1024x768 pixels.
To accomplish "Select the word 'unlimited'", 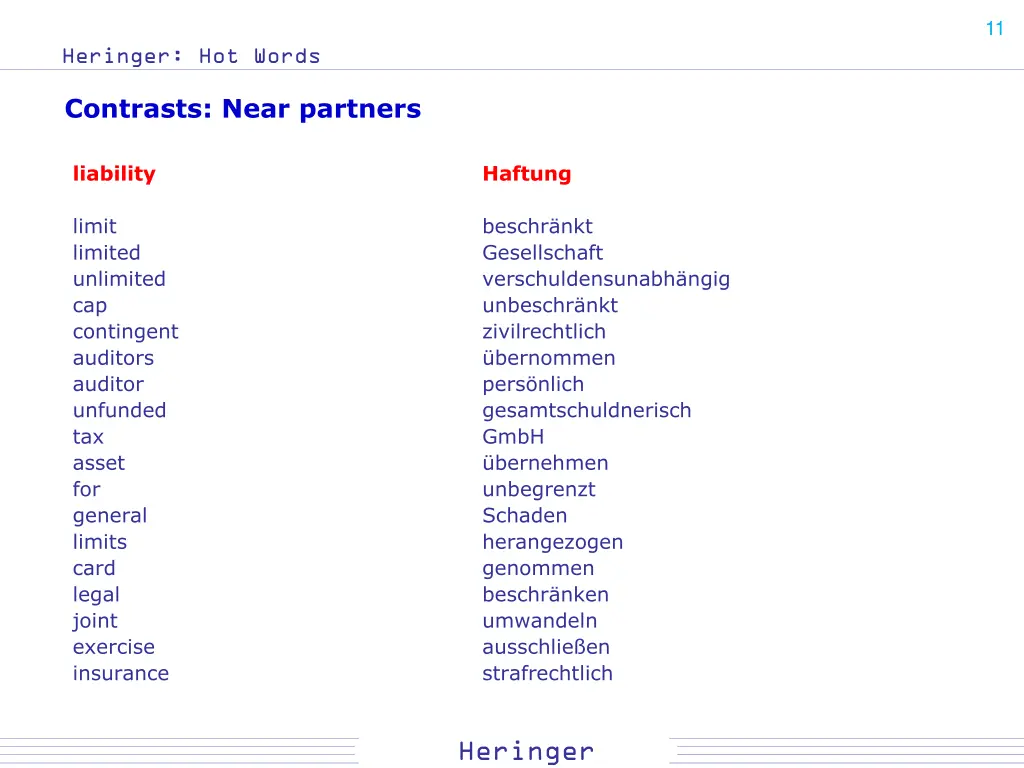I will click(120, 279).
